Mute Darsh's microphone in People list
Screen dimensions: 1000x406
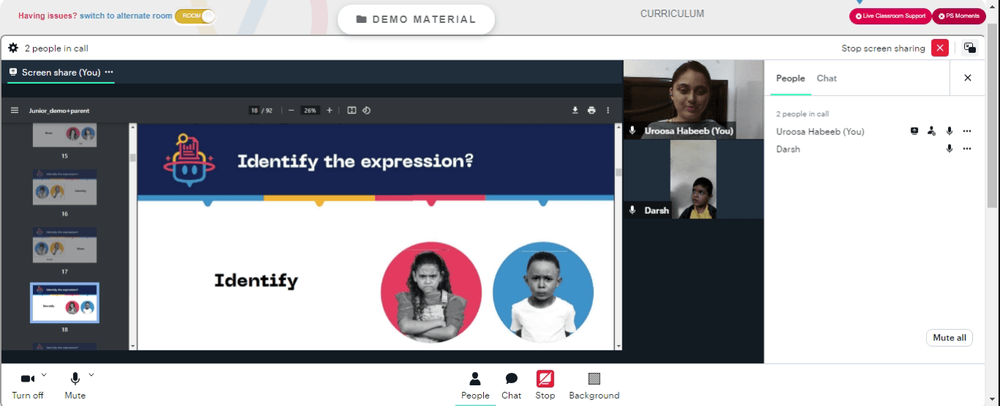(949, 149)
